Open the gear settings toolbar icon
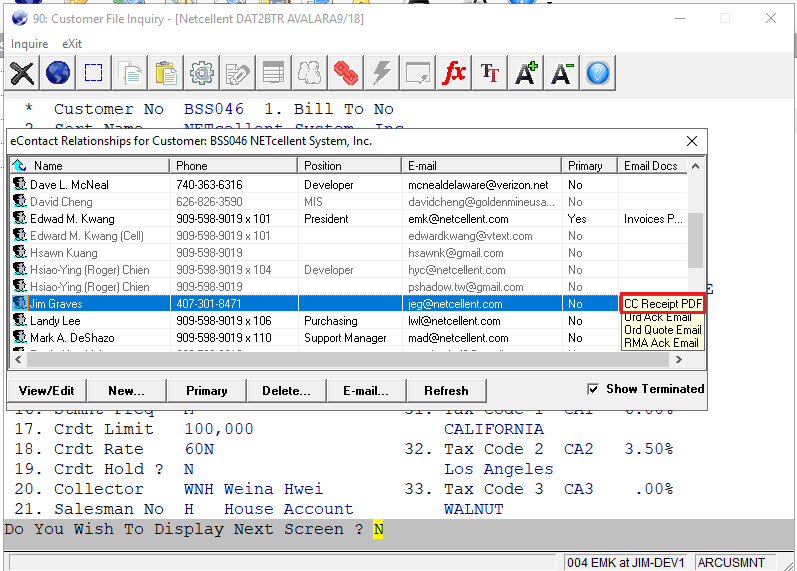797x571 pixels. [x=202, y=73]
